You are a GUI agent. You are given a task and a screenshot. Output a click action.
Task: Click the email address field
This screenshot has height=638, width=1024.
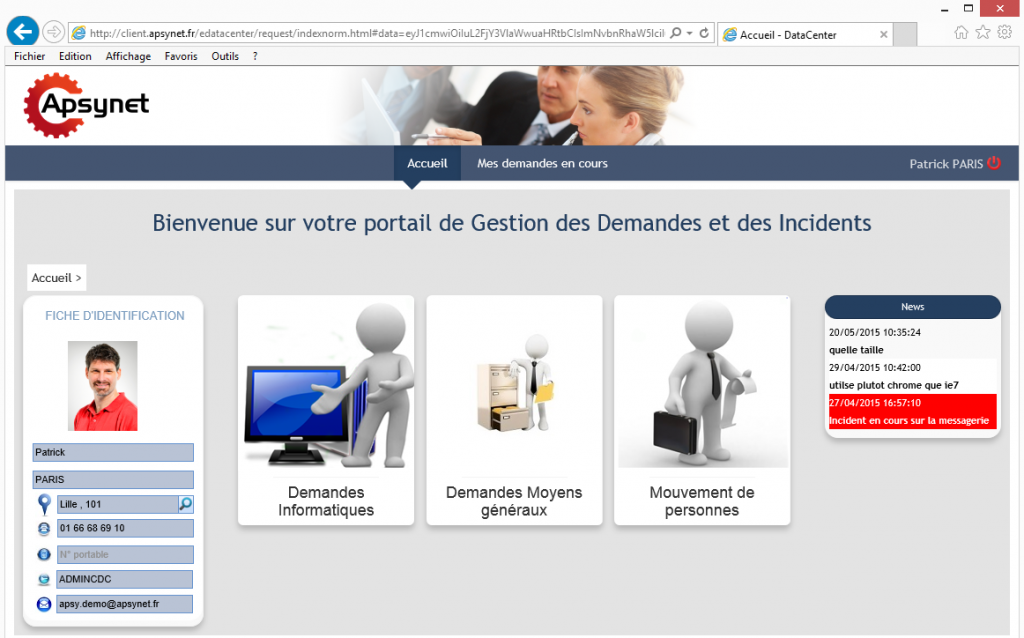click(x=124, y=604)
